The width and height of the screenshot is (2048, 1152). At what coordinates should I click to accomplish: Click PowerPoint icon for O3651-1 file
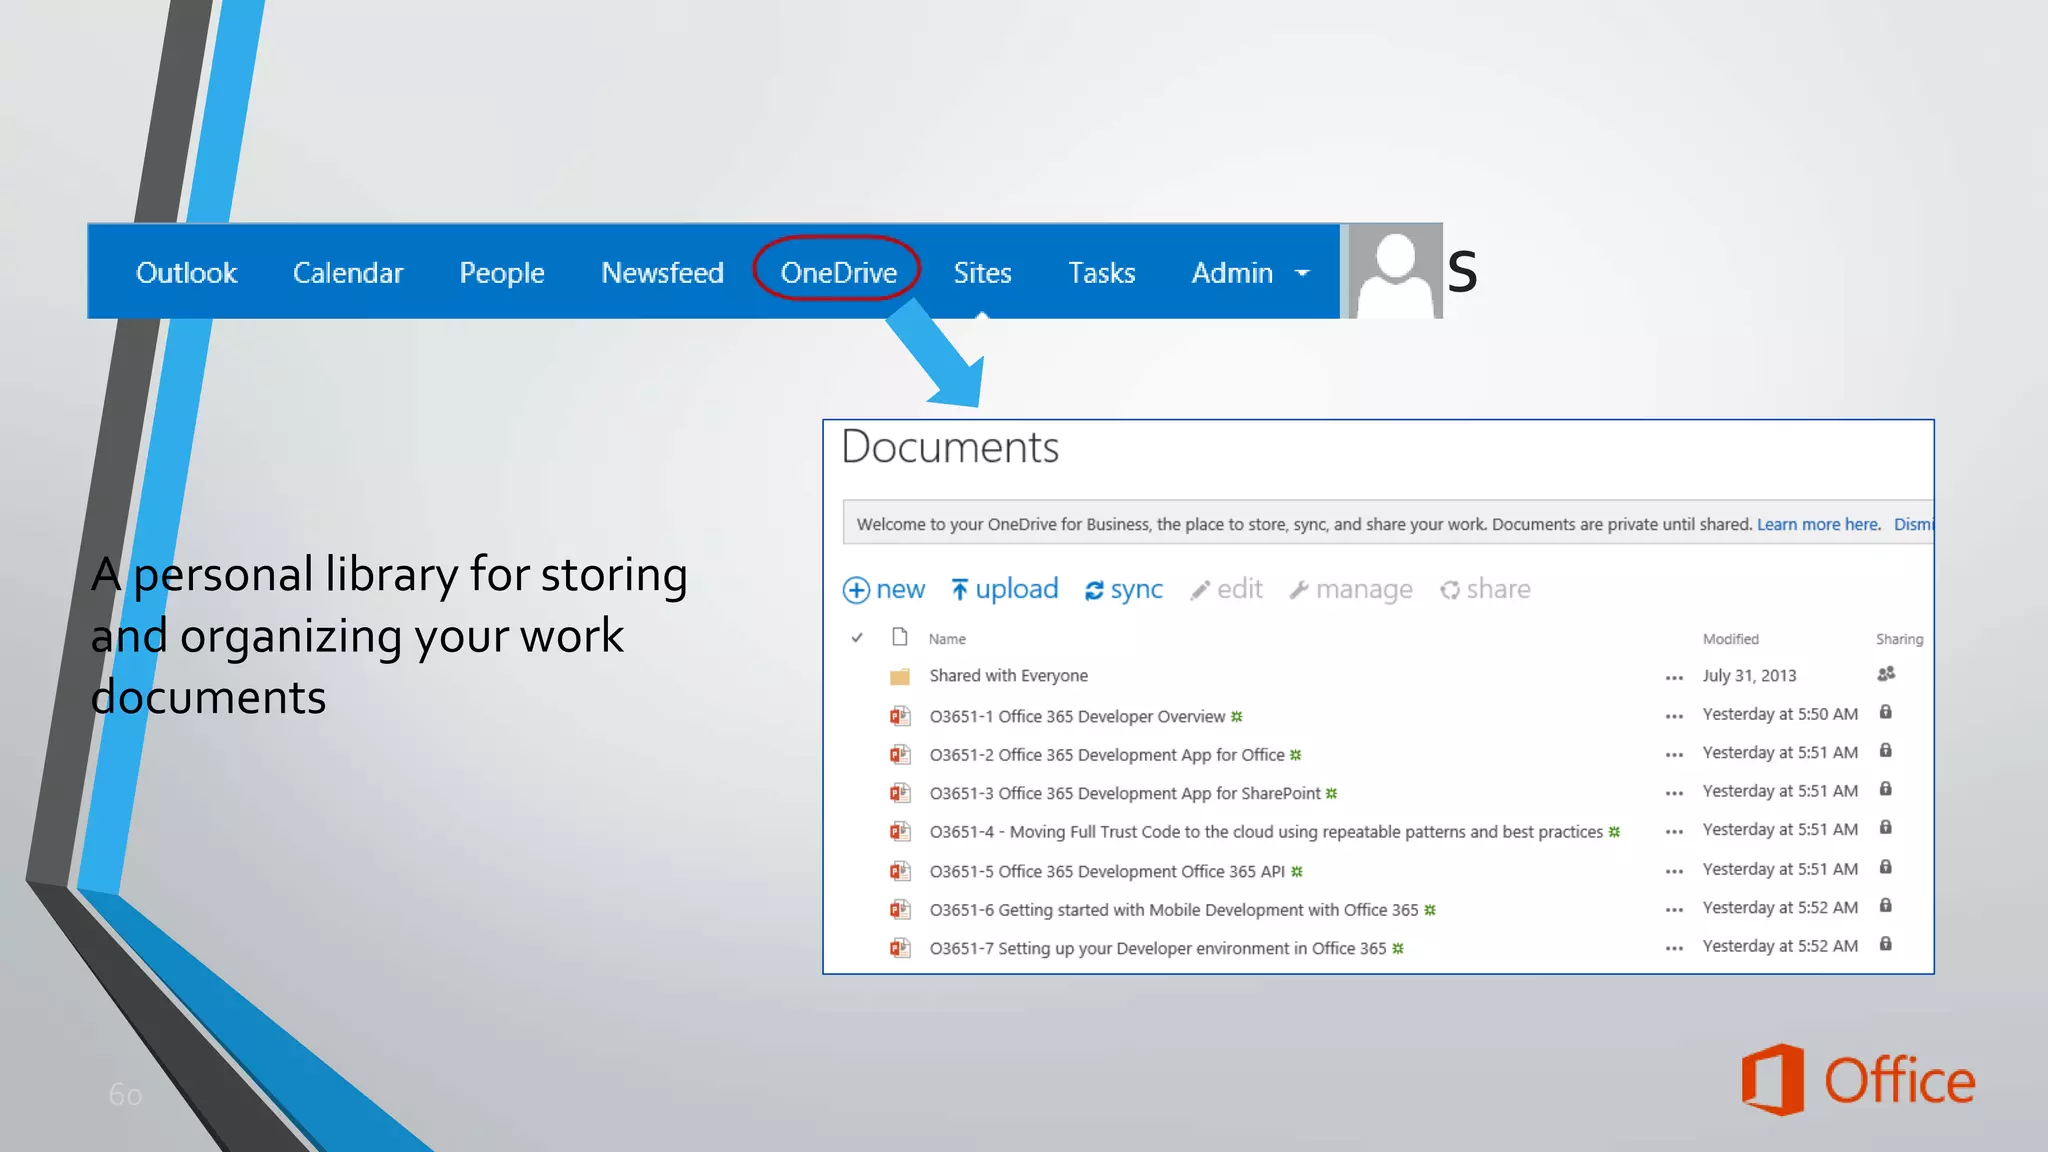(x=900, y=716)
